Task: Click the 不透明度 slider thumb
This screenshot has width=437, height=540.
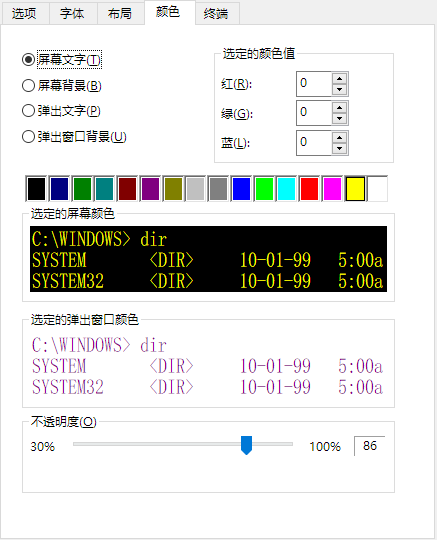Action: coord(246,445)
